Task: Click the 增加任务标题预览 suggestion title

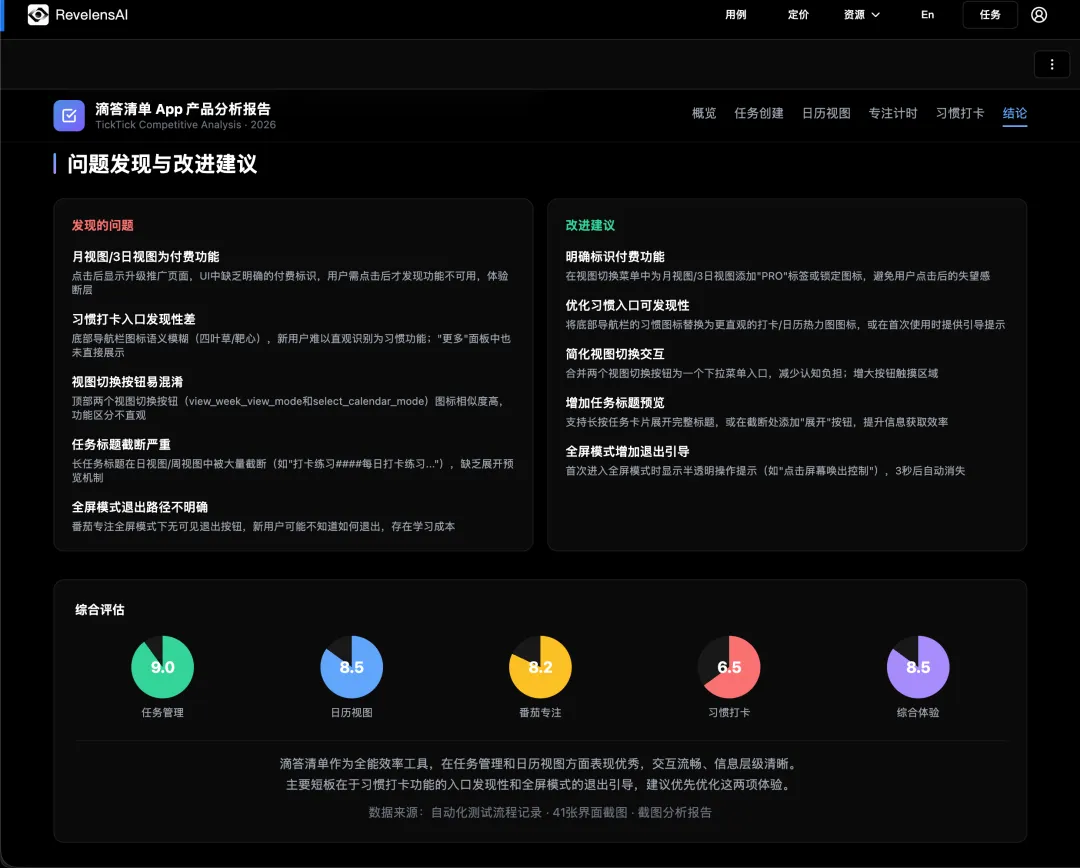Action: [615, 403]
